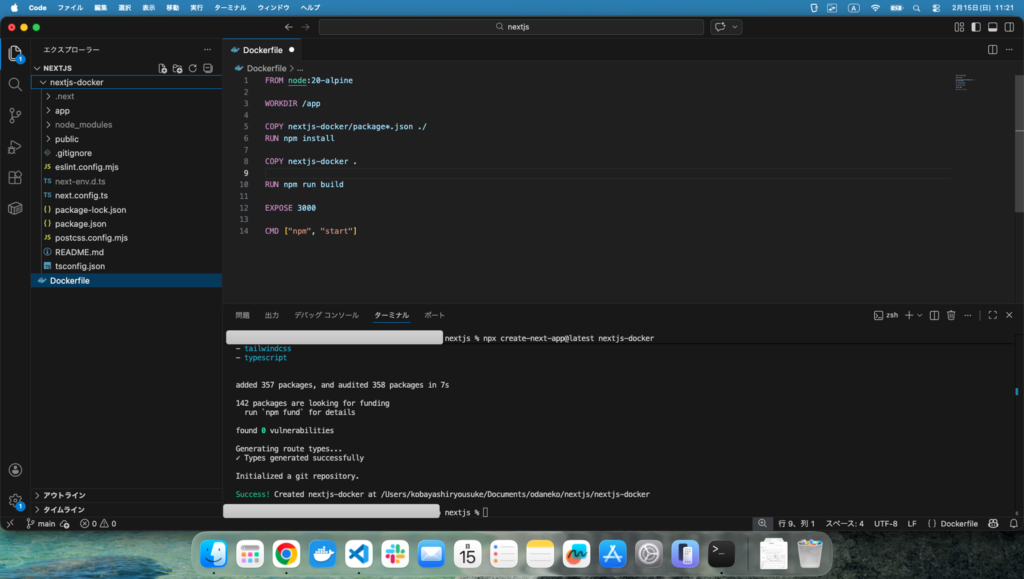1024x579 pixels.
Task: Open the Search view in activity bar
Action: (15, 84)
